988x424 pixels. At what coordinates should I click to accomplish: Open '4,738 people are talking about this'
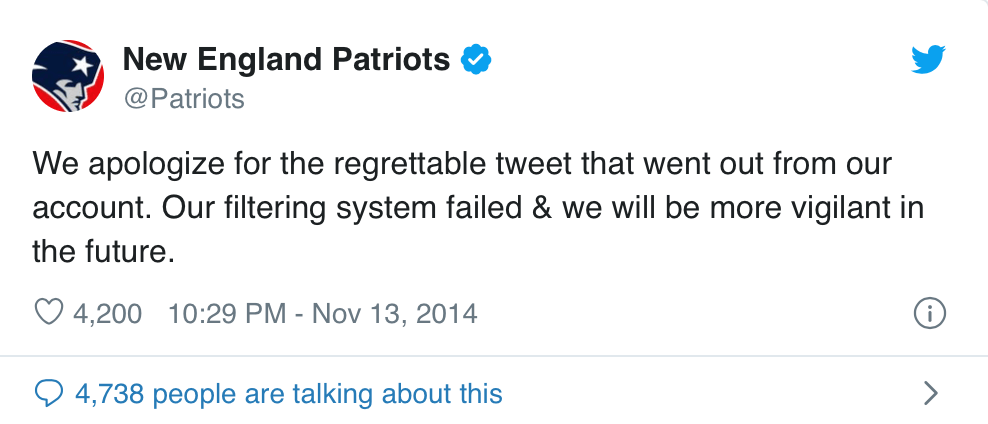click(x=289, y=394)
